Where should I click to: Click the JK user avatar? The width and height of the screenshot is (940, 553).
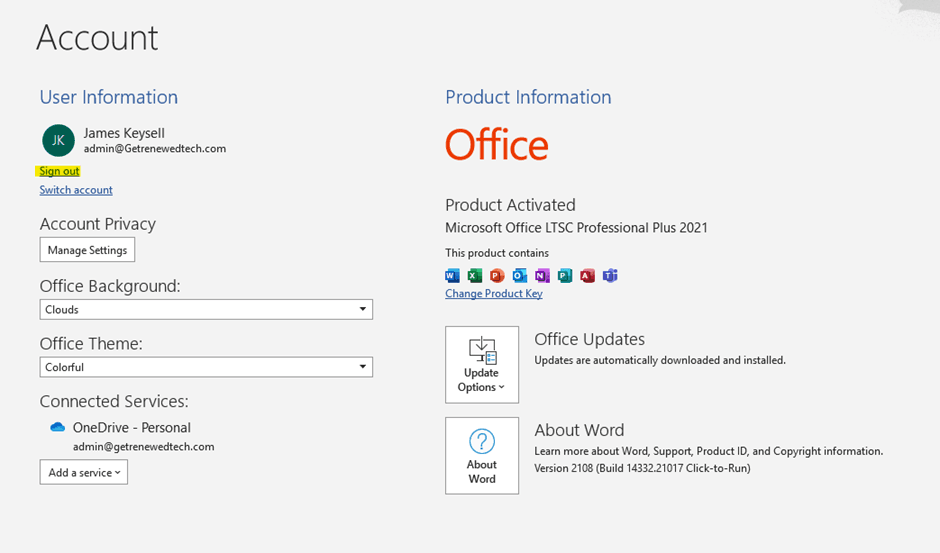(x=58, y=140)
